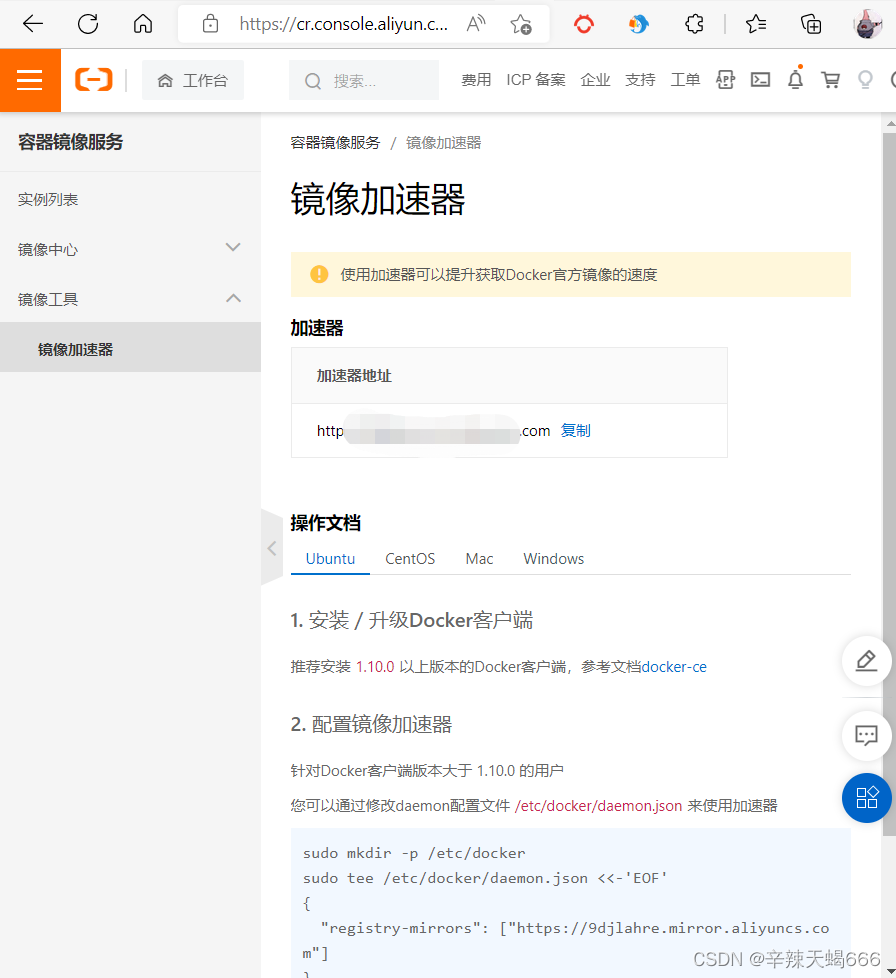The image size is (896, 978).
Task: Collapse the 镜像工具 sidebar section
Action: [x=130, y=299]
